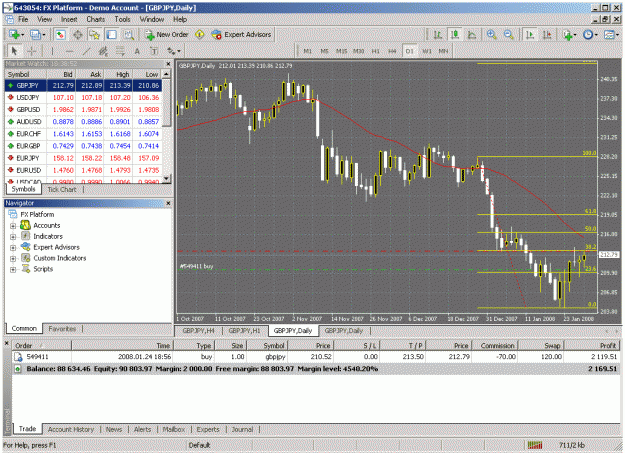The width and height of the screenshot is (625, 453).
Task: Open a New Chart via toolbar icon
Action: tap(14, 35)
